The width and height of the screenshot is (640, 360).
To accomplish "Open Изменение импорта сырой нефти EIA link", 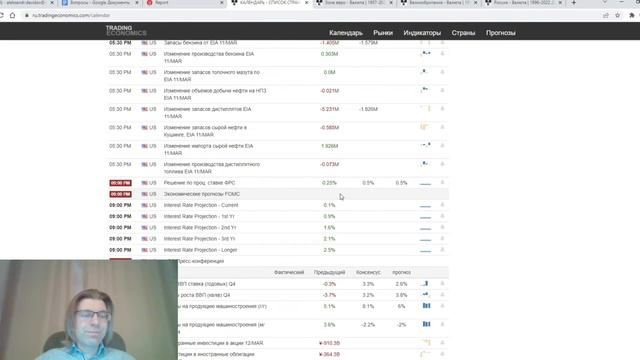I will coord(208,149).
